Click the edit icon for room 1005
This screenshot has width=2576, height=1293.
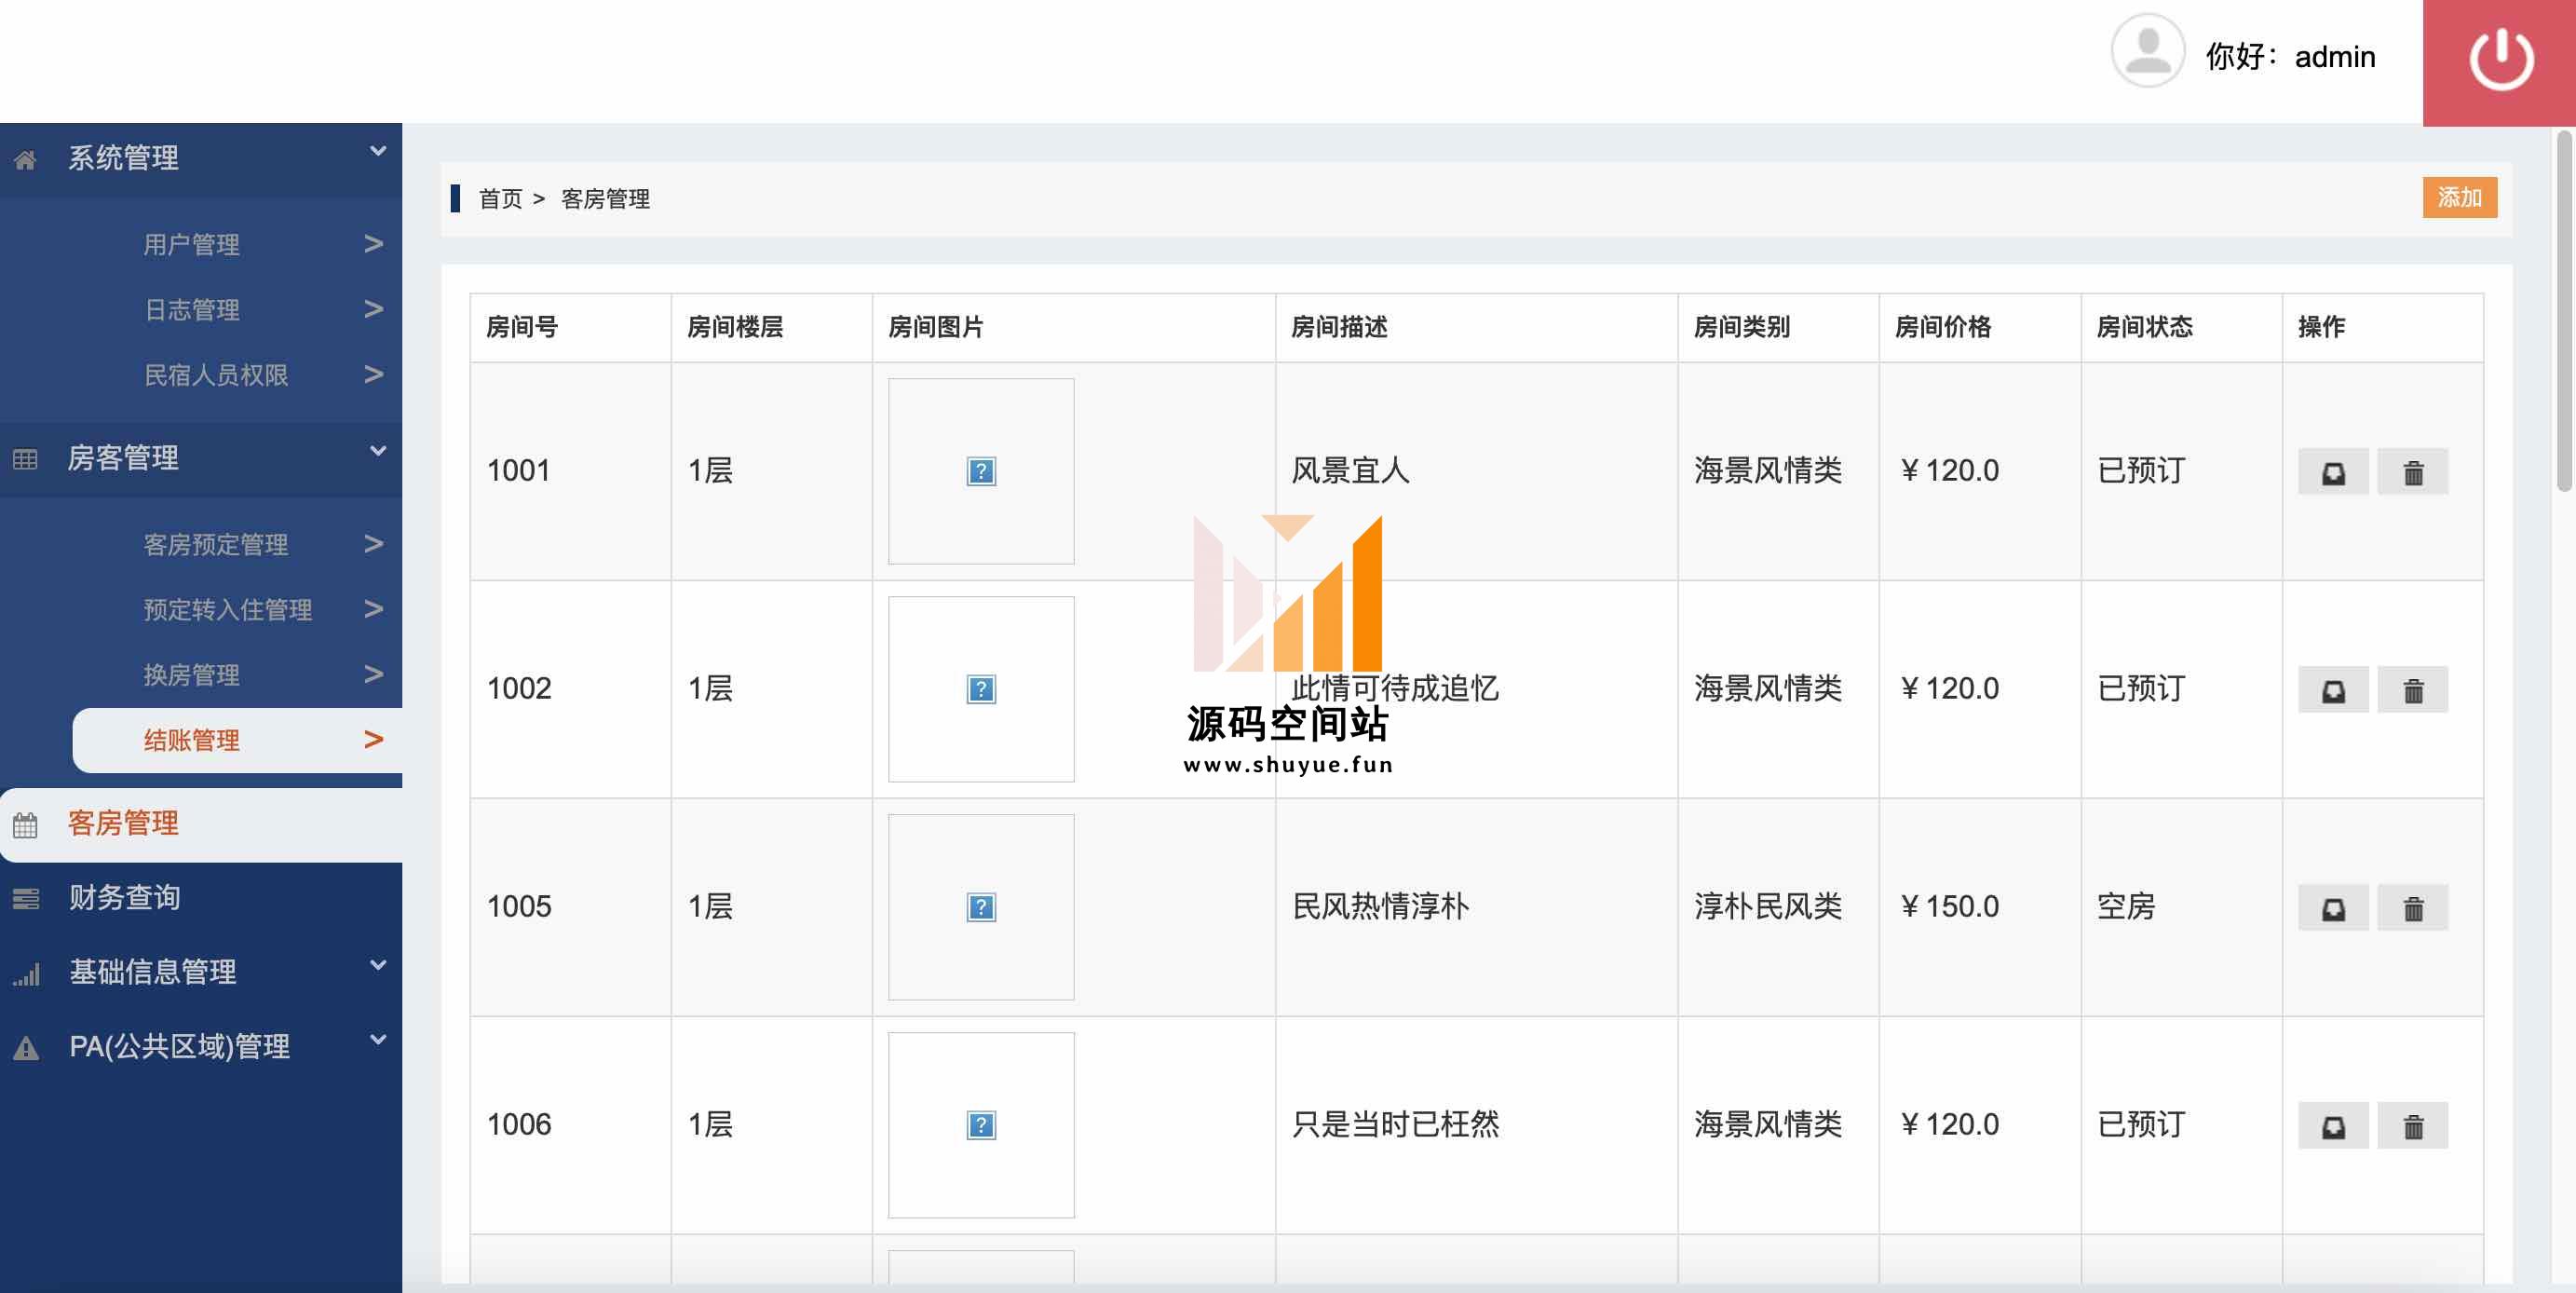pos(2333,908)
